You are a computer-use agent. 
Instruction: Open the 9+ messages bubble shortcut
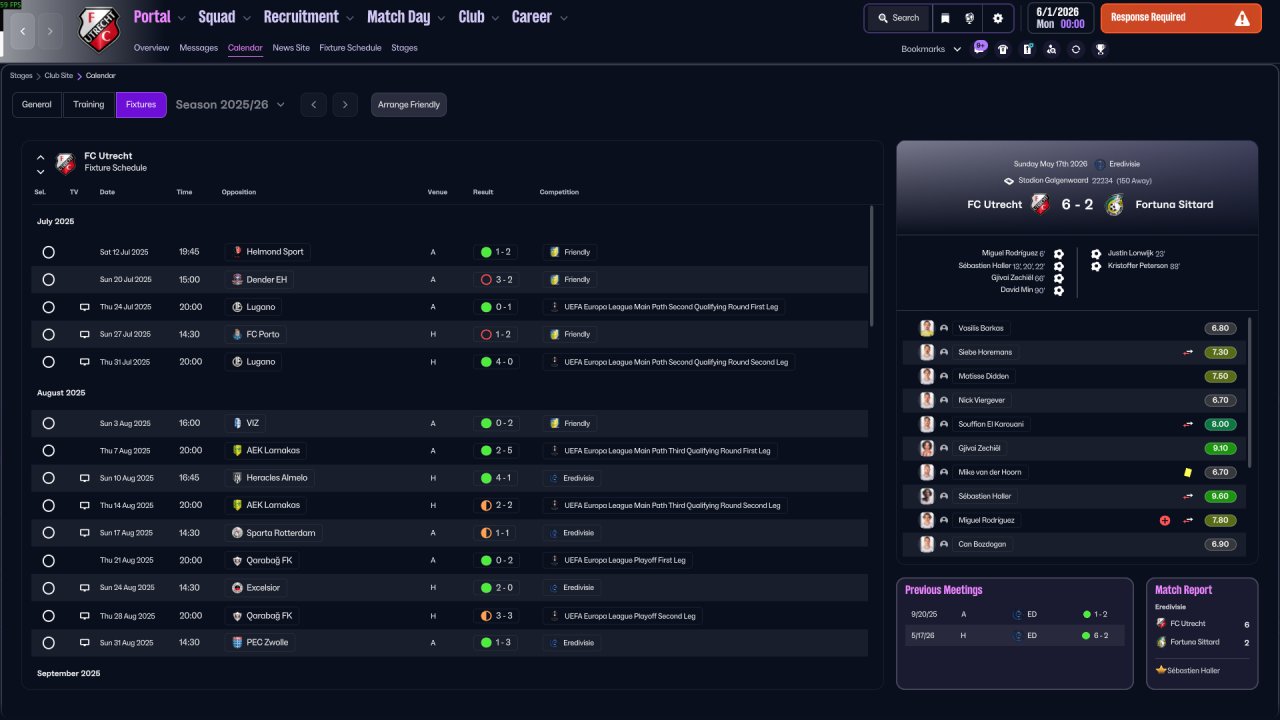(x=980, y=47)
